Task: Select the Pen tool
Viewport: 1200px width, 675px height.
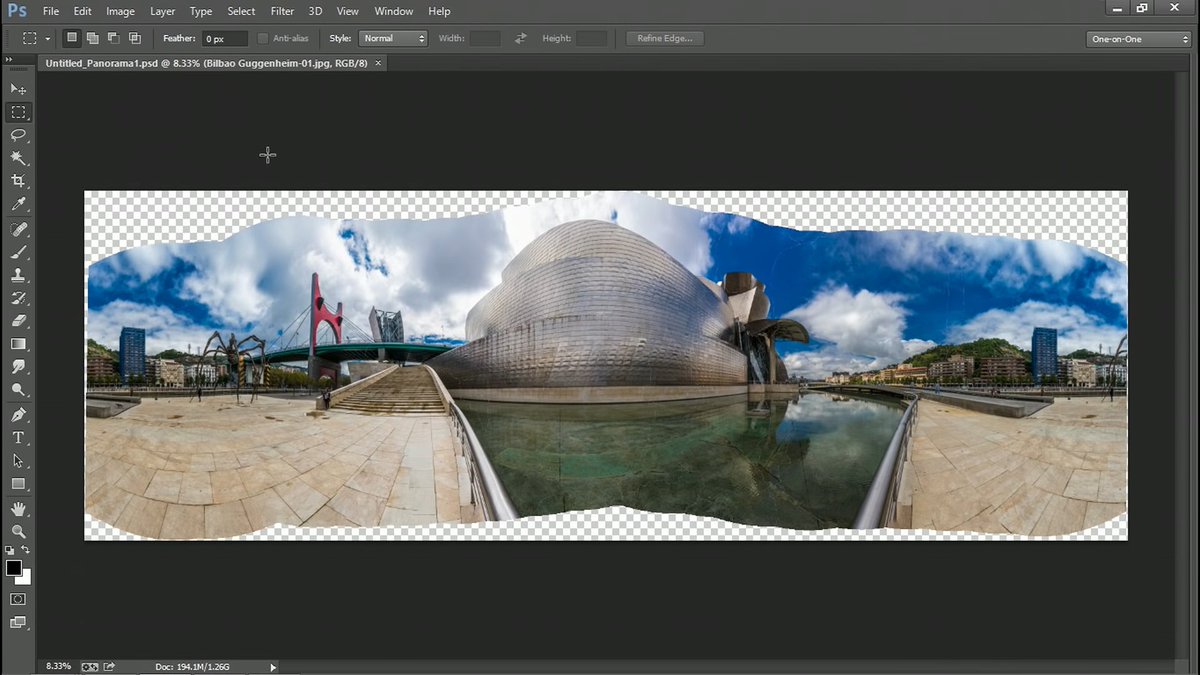Action: click(x=18, y=414)
